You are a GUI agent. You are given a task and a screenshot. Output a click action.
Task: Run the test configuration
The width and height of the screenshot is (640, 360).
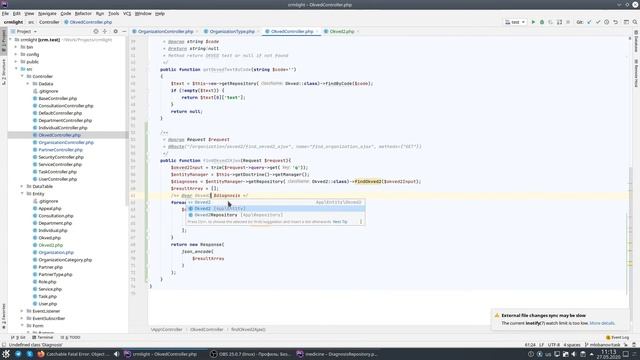click(x=533, y=22)
